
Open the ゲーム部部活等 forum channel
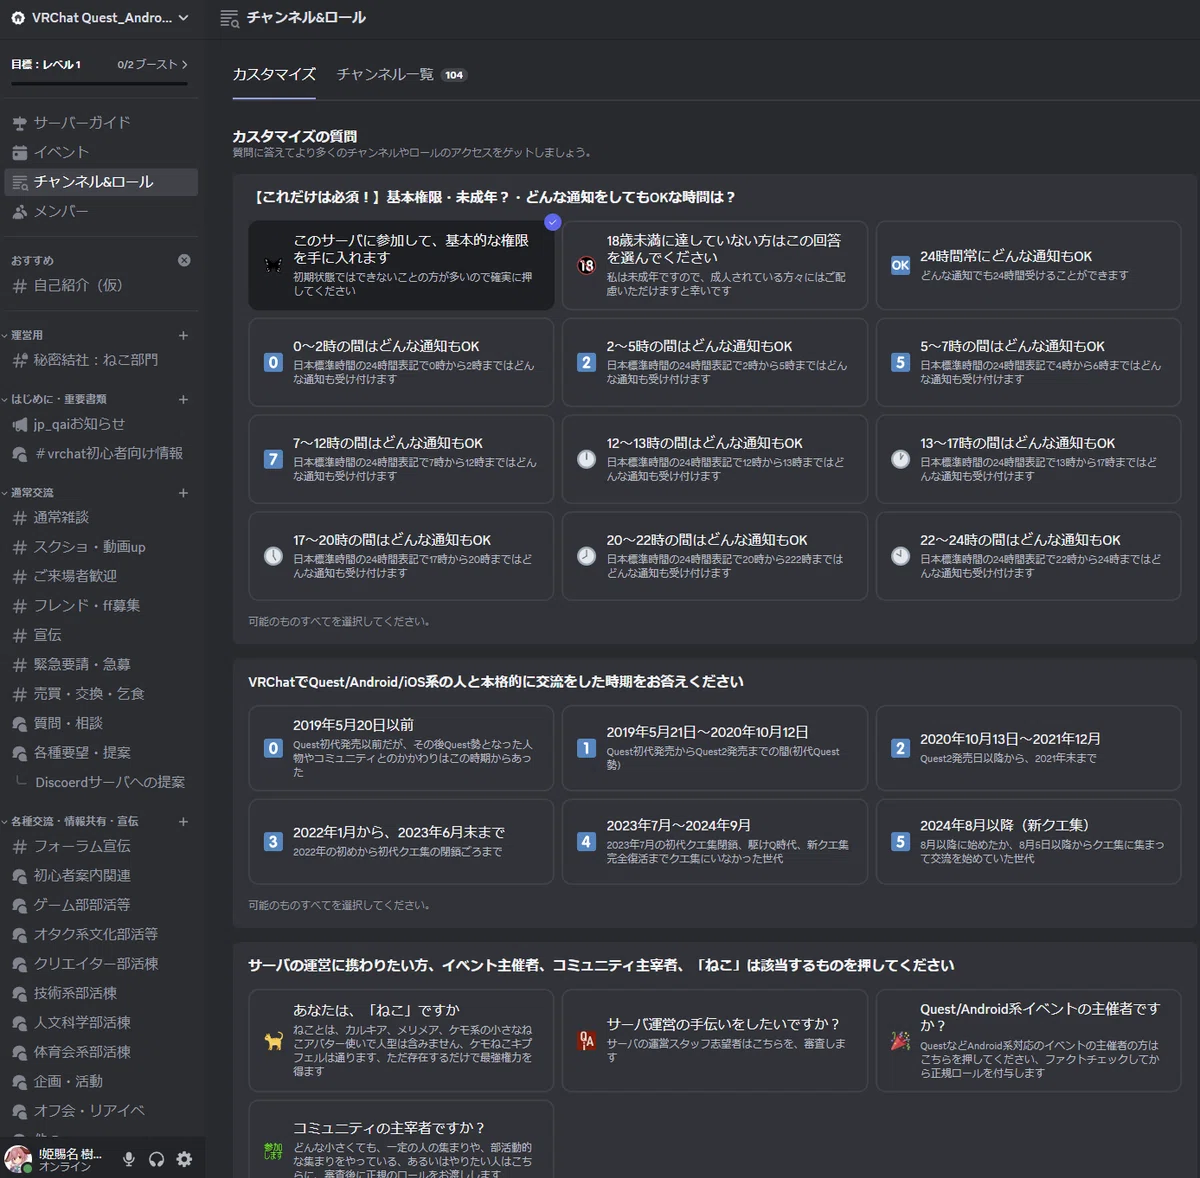pyautogui.click(x=101, y=905)
